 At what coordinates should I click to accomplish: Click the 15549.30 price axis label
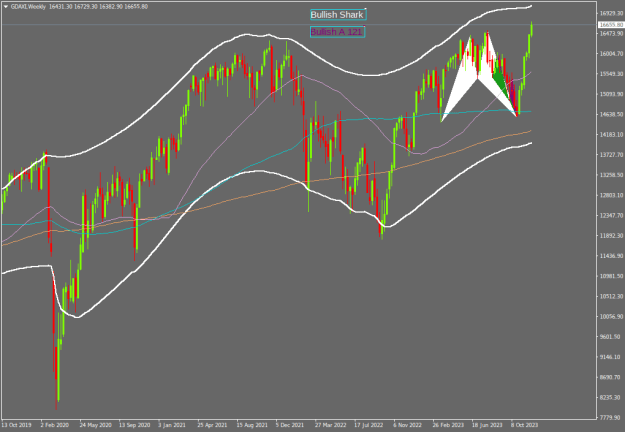[x=611, y=74]
